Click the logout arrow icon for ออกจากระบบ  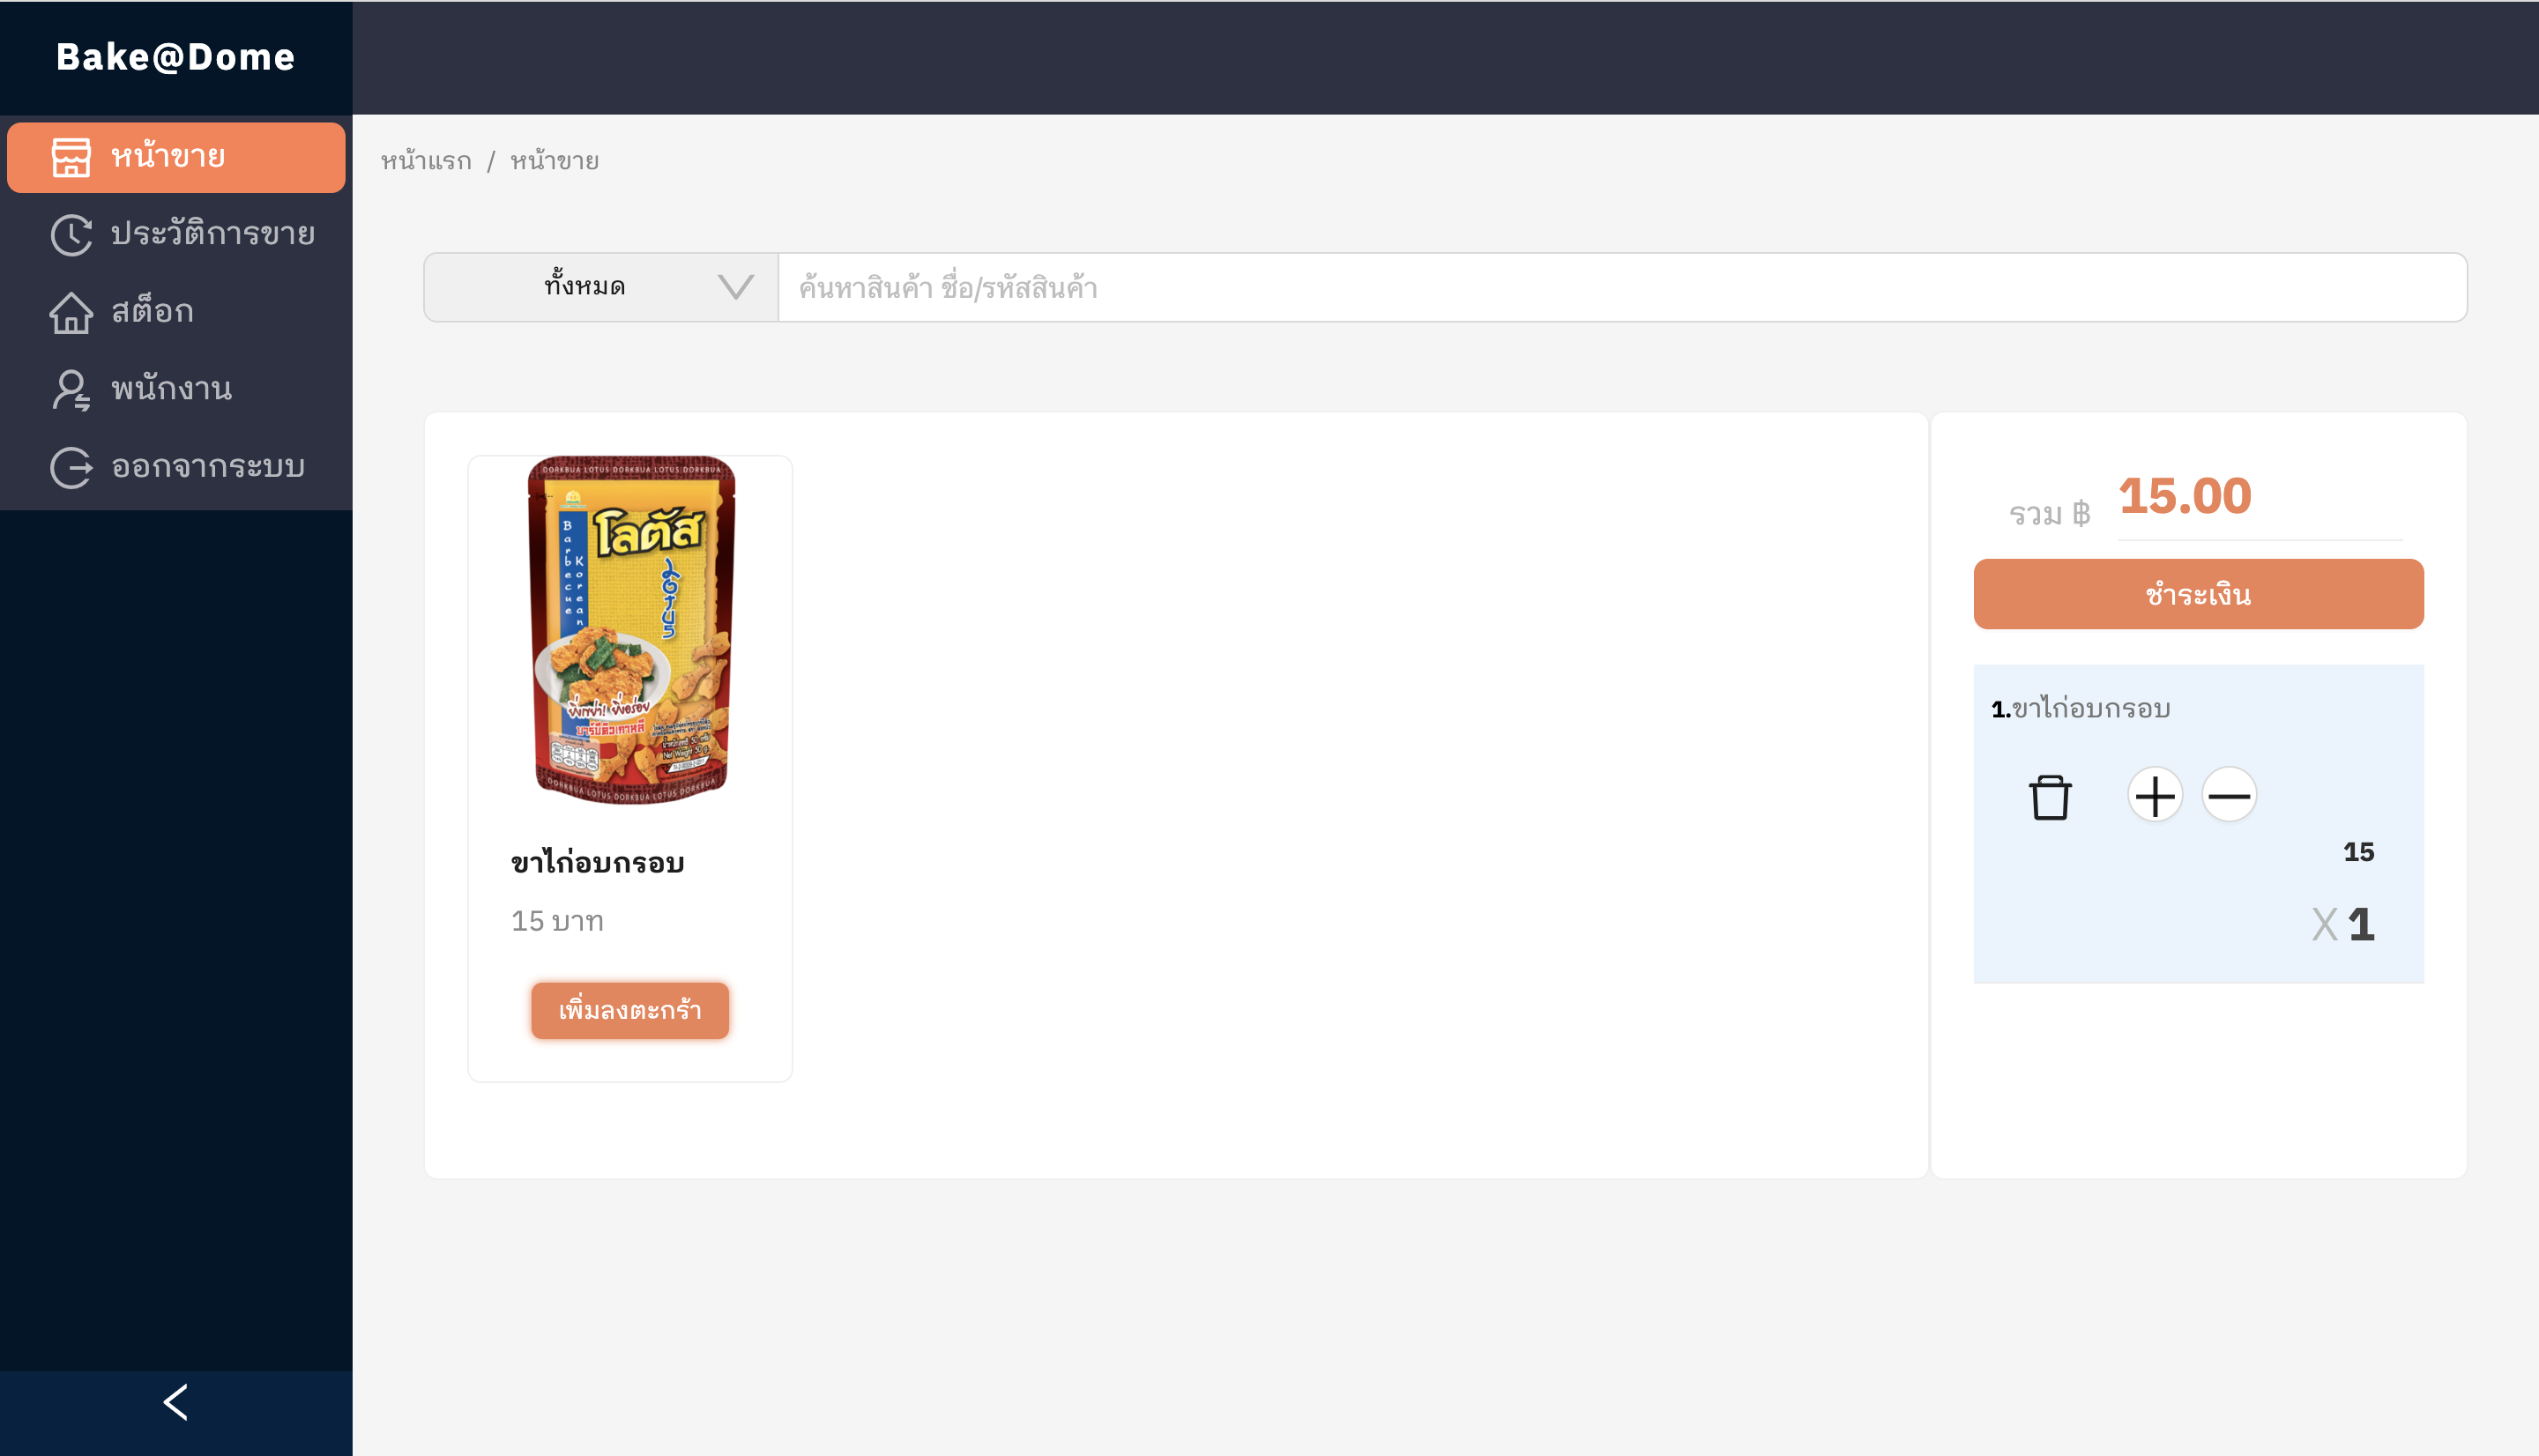coord(71,467)
